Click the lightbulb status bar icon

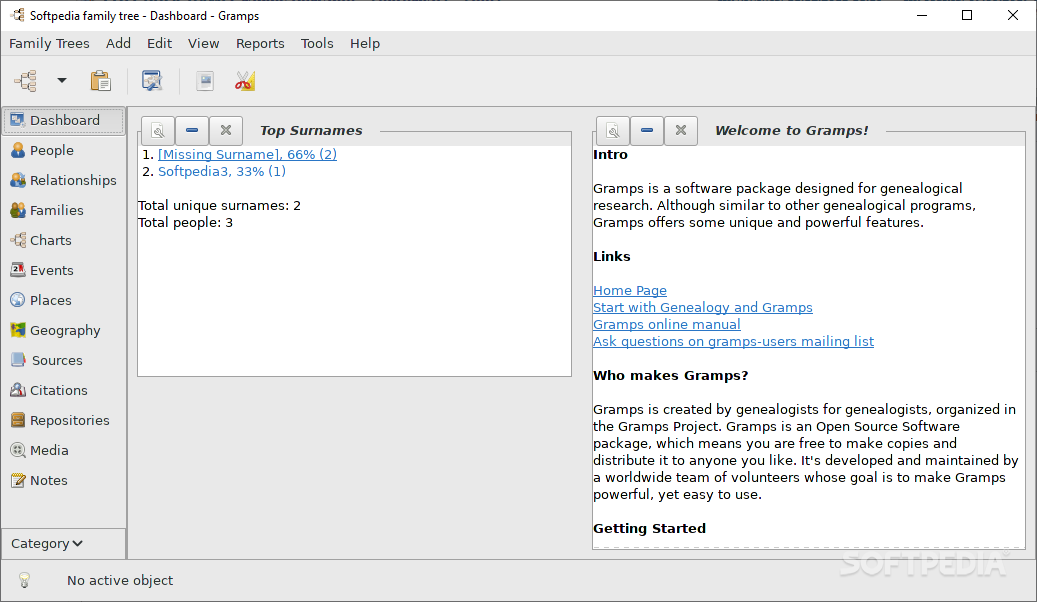click(x=24, y=580)
